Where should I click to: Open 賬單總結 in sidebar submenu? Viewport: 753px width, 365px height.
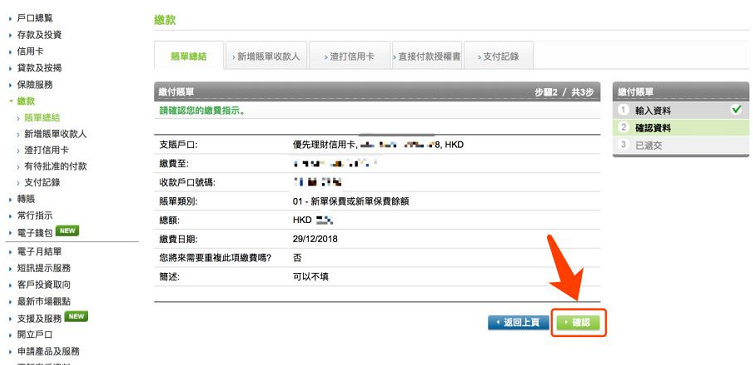pyautogui.click(x=42, y=118)
